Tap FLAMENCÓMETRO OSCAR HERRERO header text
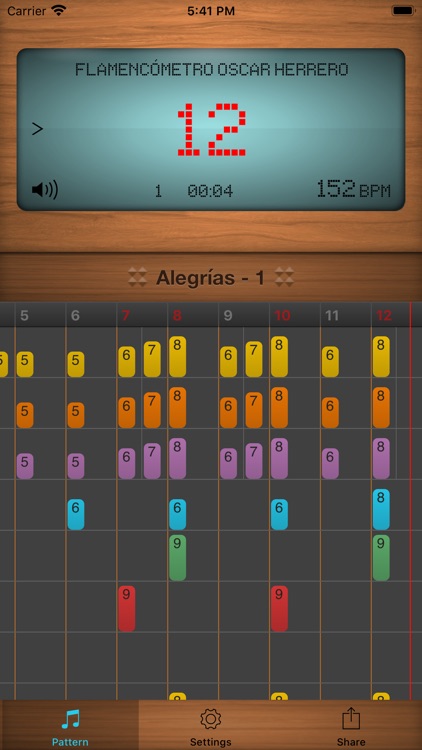Screen dimensions: 422x750 coord(211,70)
